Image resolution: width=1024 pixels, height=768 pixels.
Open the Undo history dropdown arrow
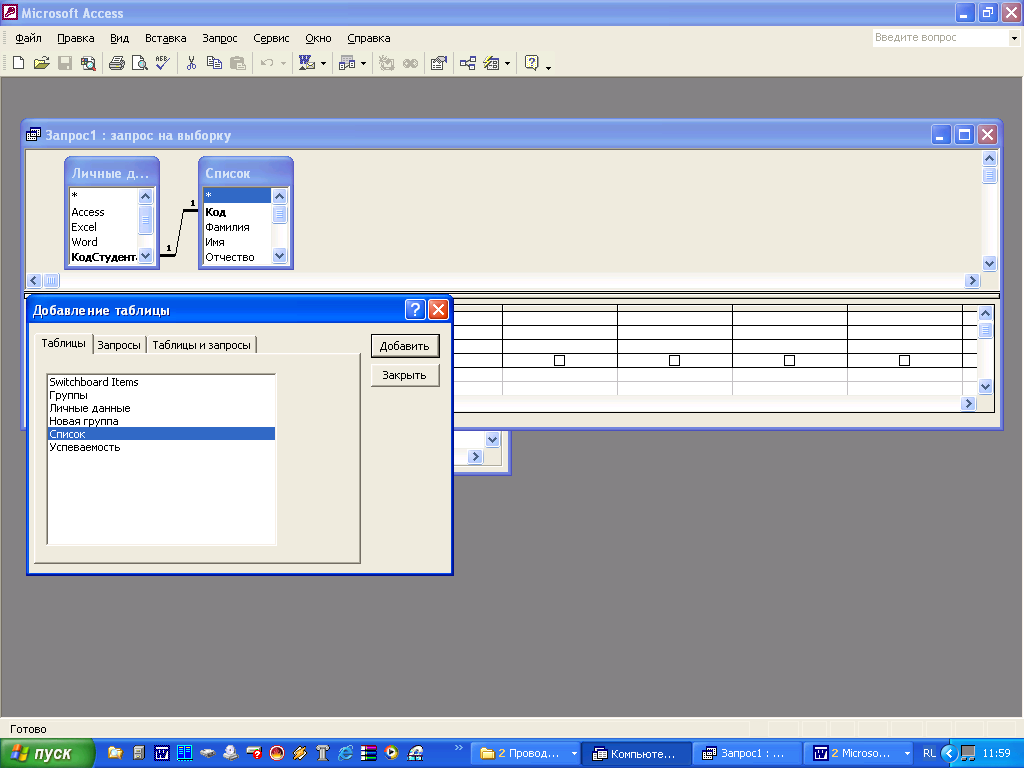click(283, 63)
